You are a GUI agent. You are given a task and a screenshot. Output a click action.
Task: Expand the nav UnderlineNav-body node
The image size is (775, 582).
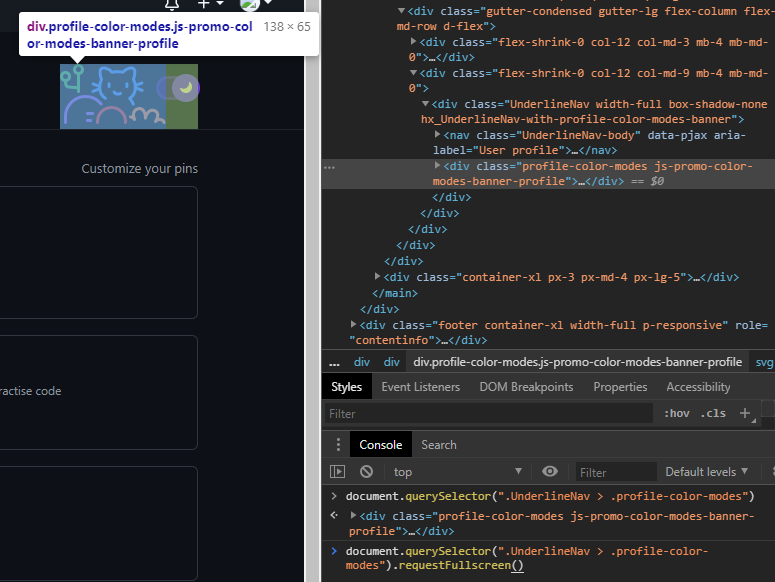[437, 134]
